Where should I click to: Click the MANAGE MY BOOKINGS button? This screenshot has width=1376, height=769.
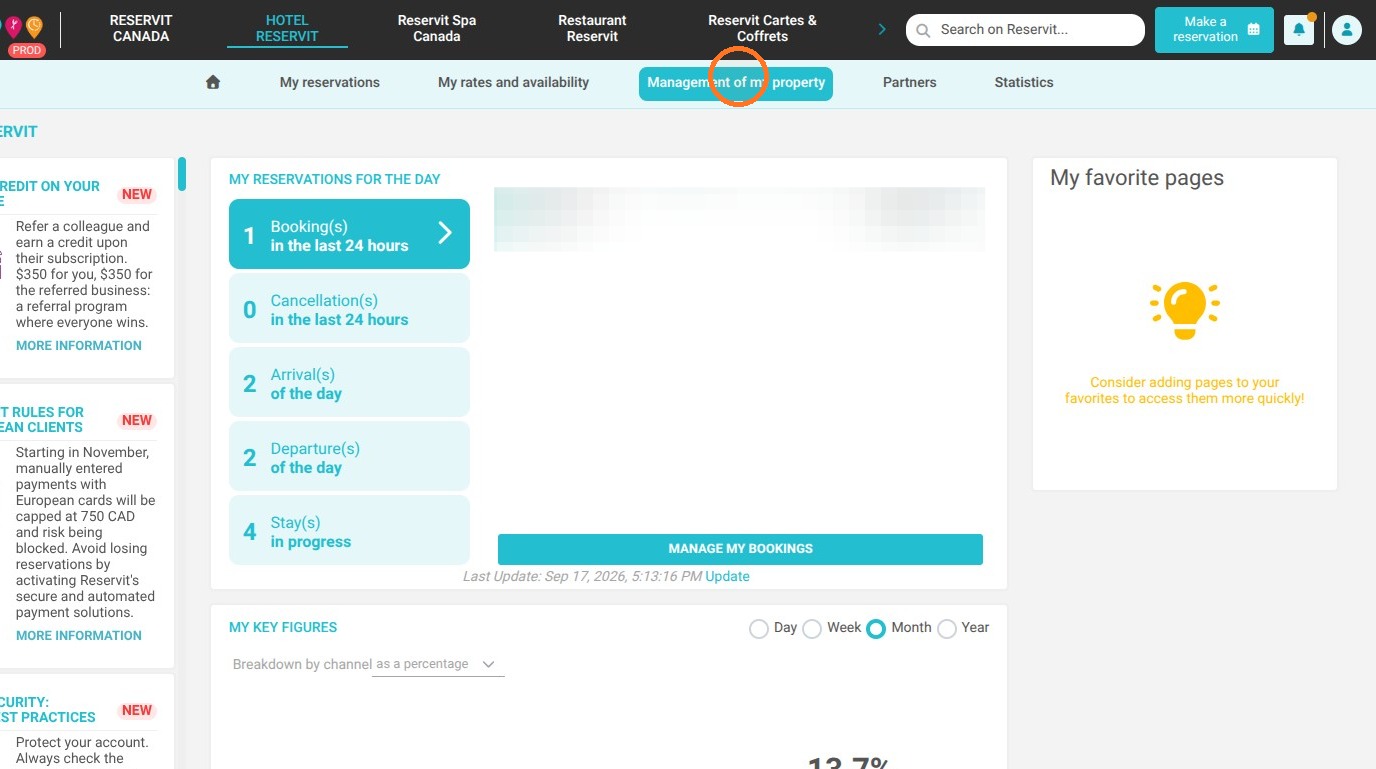[x=740, y=549]
